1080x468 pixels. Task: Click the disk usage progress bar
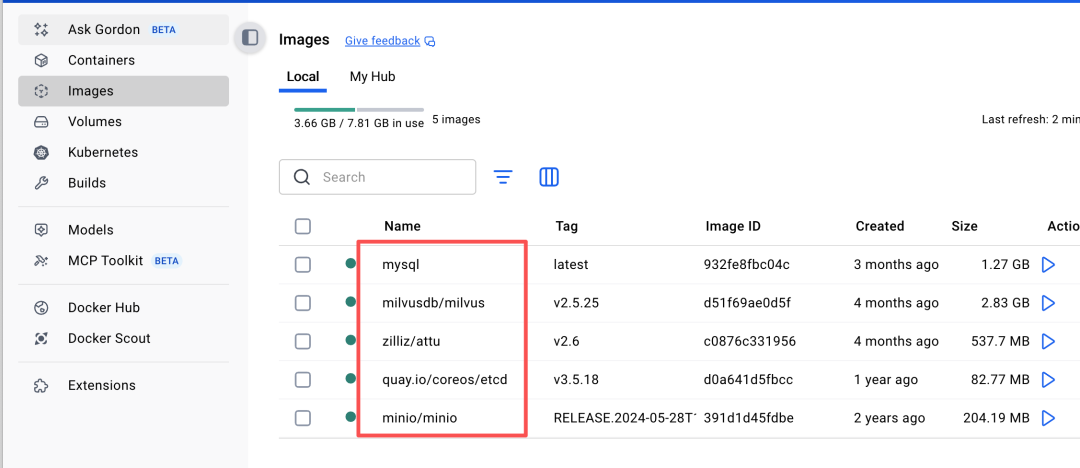(359, 110)
